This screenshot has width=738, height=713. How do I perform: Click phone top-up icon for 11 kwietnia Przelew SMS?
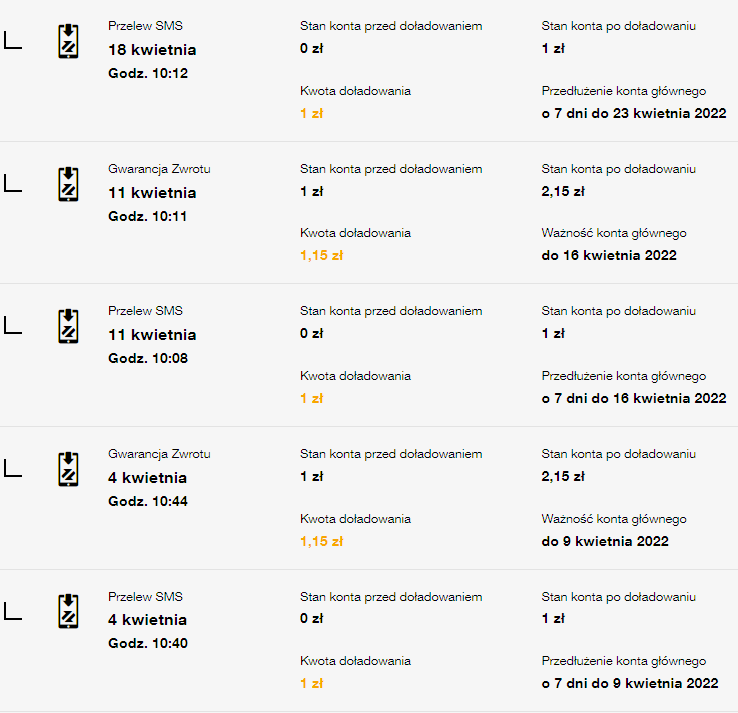[68, 327]
